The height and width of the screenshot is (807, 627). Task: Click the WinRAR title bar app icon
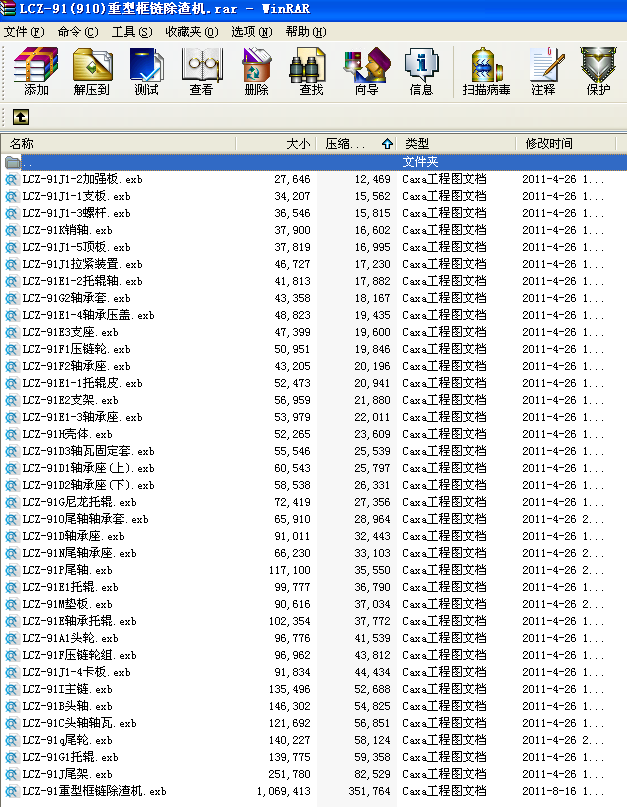coord(8,9)
